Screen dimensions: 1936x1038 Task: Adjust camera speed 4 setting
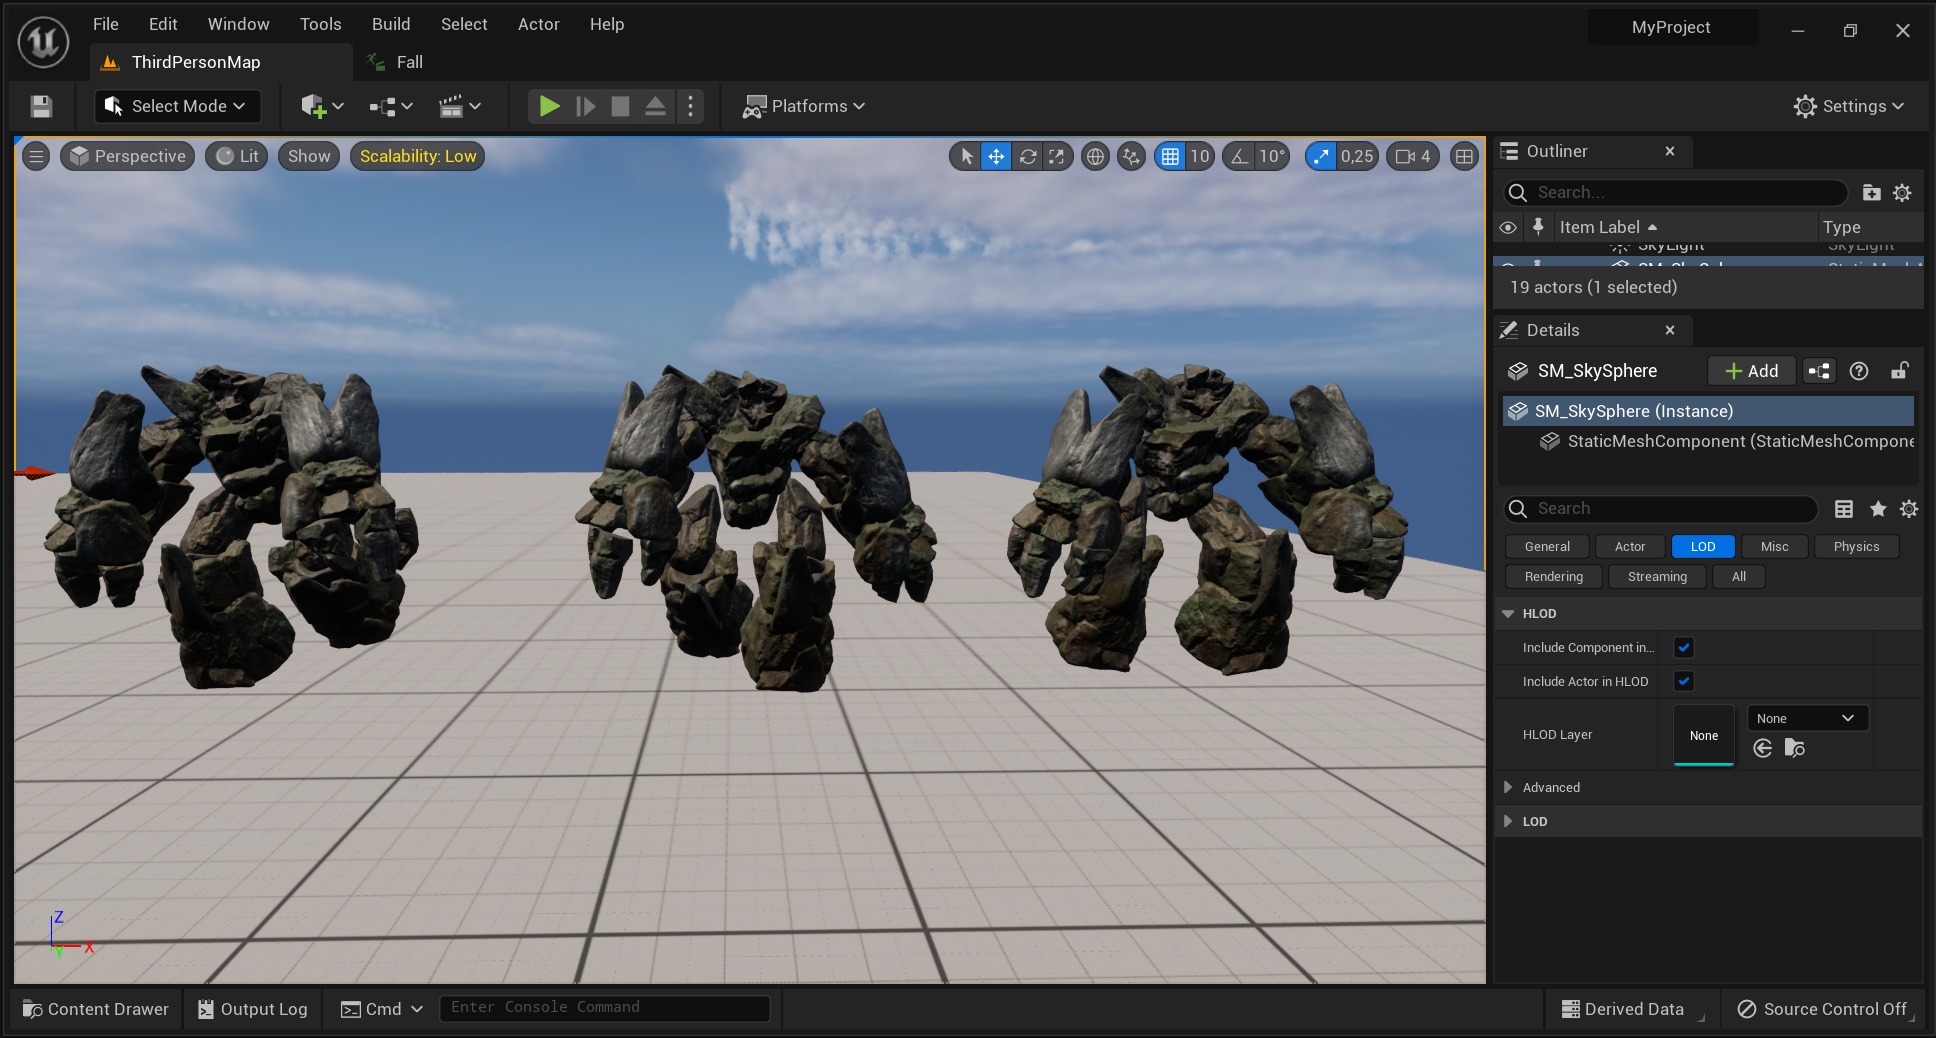[1413, 156]
